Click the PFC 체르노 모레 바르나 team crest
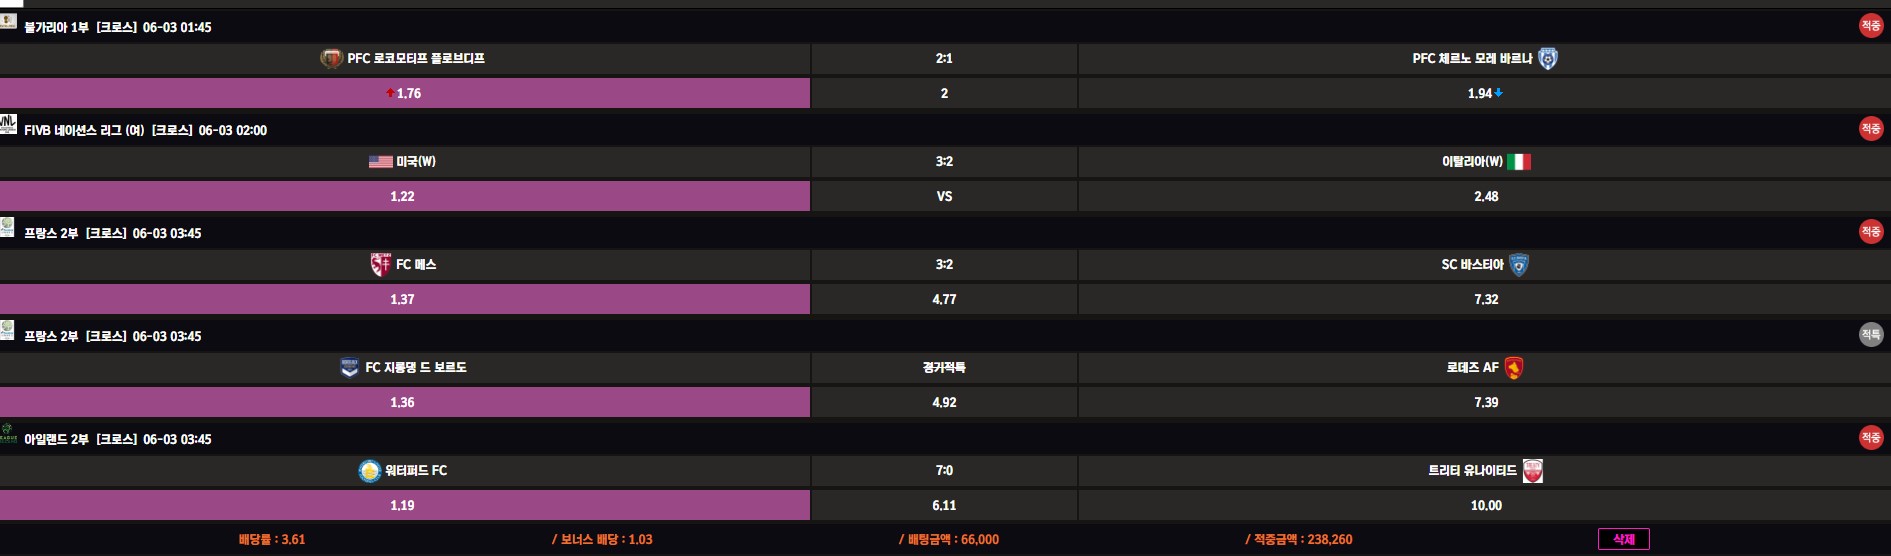Screen dimensions: 1891x556 (1548, 59)
